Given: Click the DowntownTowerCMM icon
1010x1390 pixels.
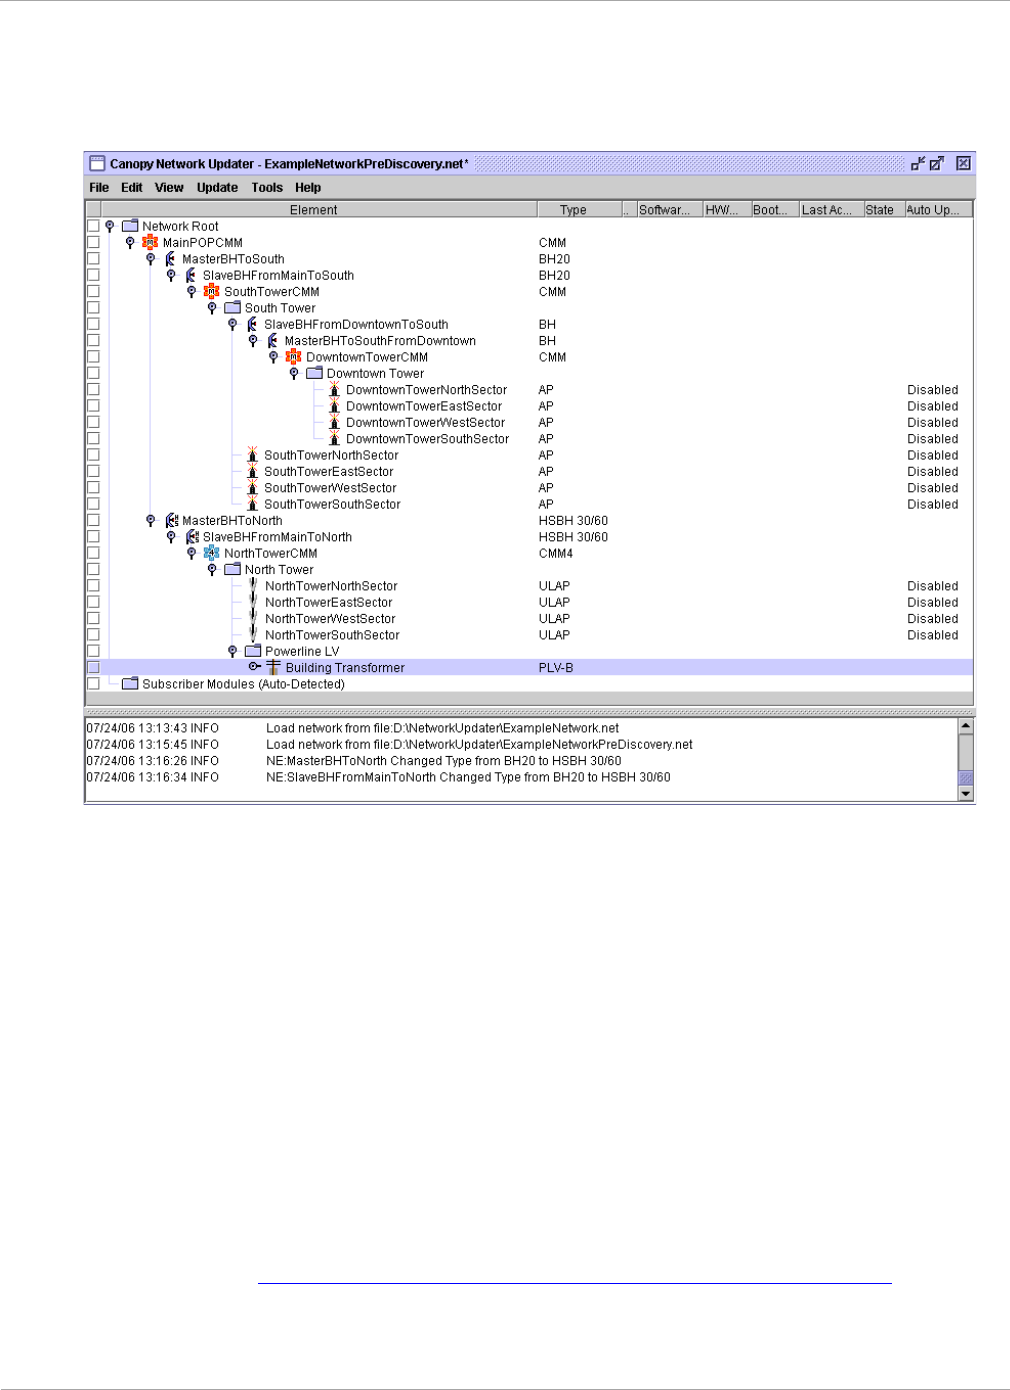Looking at the screenshot, I should click(293, 357).
